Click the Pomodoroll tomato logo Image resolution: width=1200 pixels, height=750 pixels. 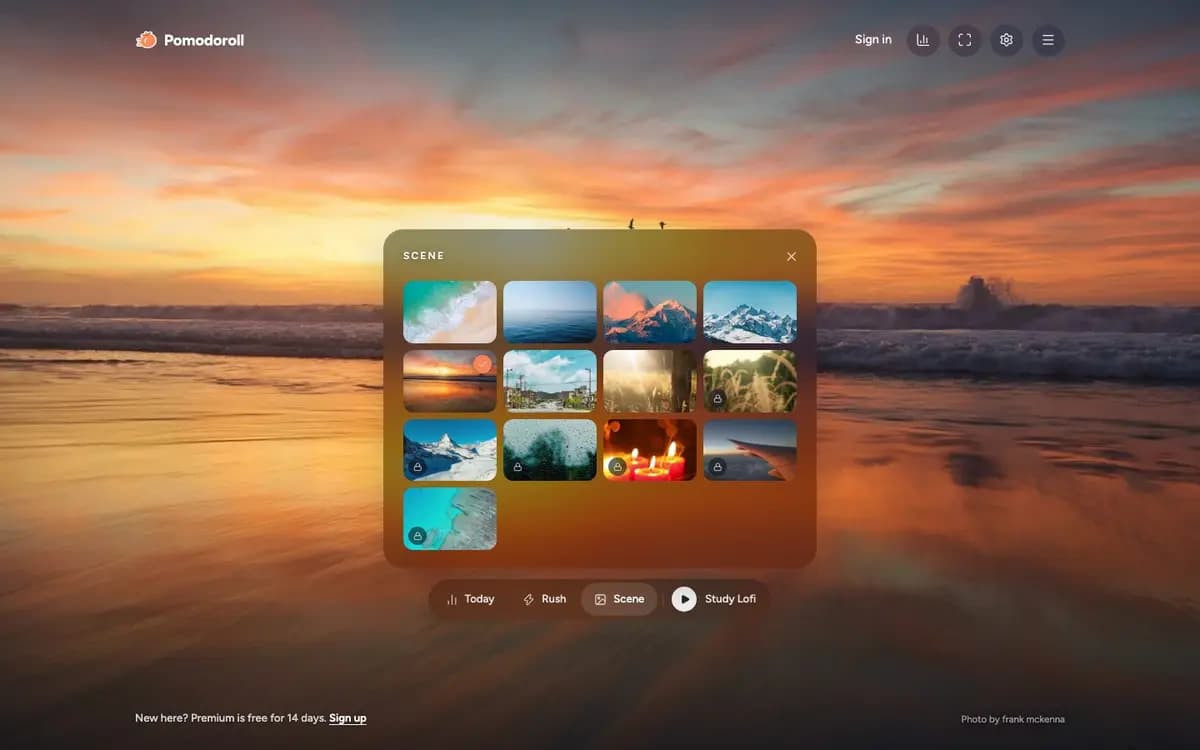tap(146, 40)
